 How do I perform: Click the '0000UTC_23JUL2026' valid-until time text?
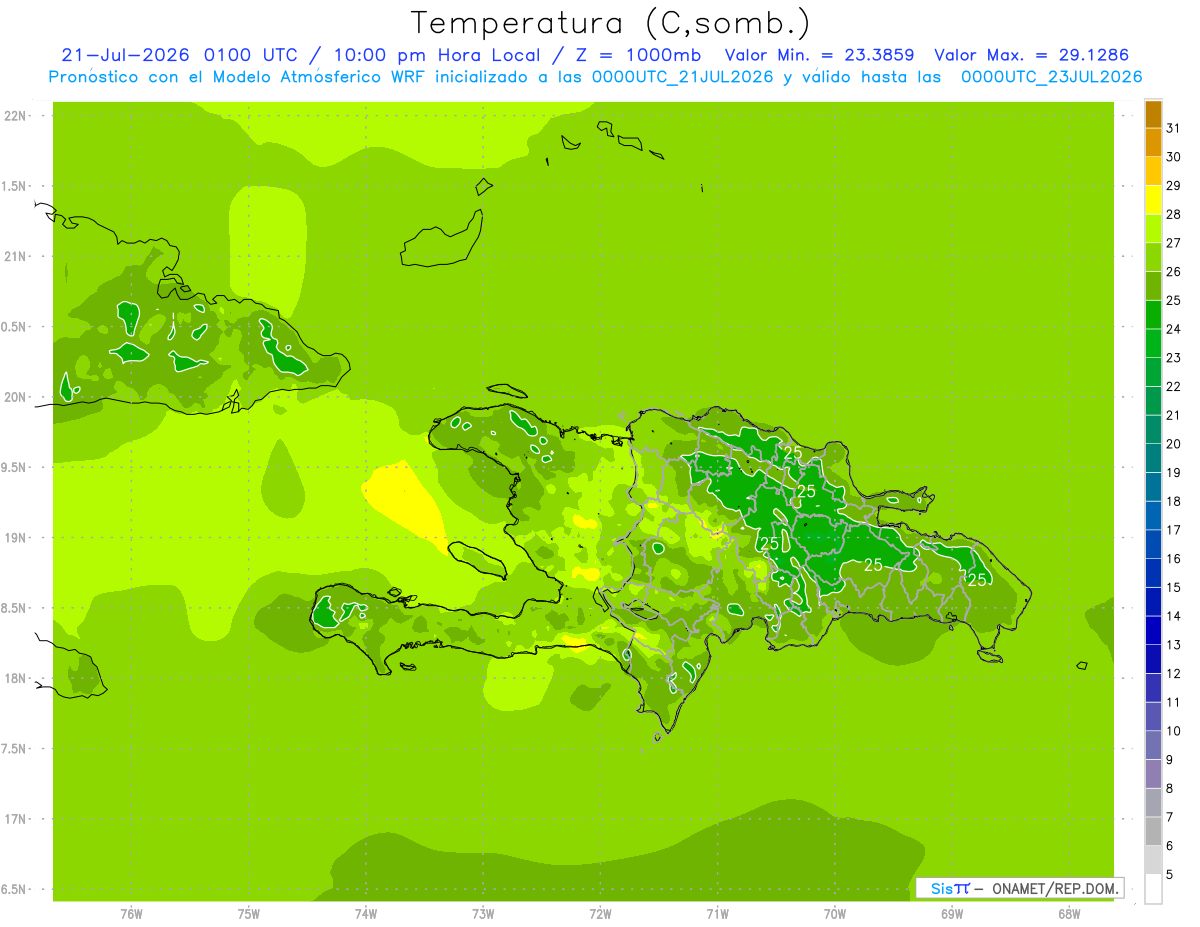(x=1051, y=77)
